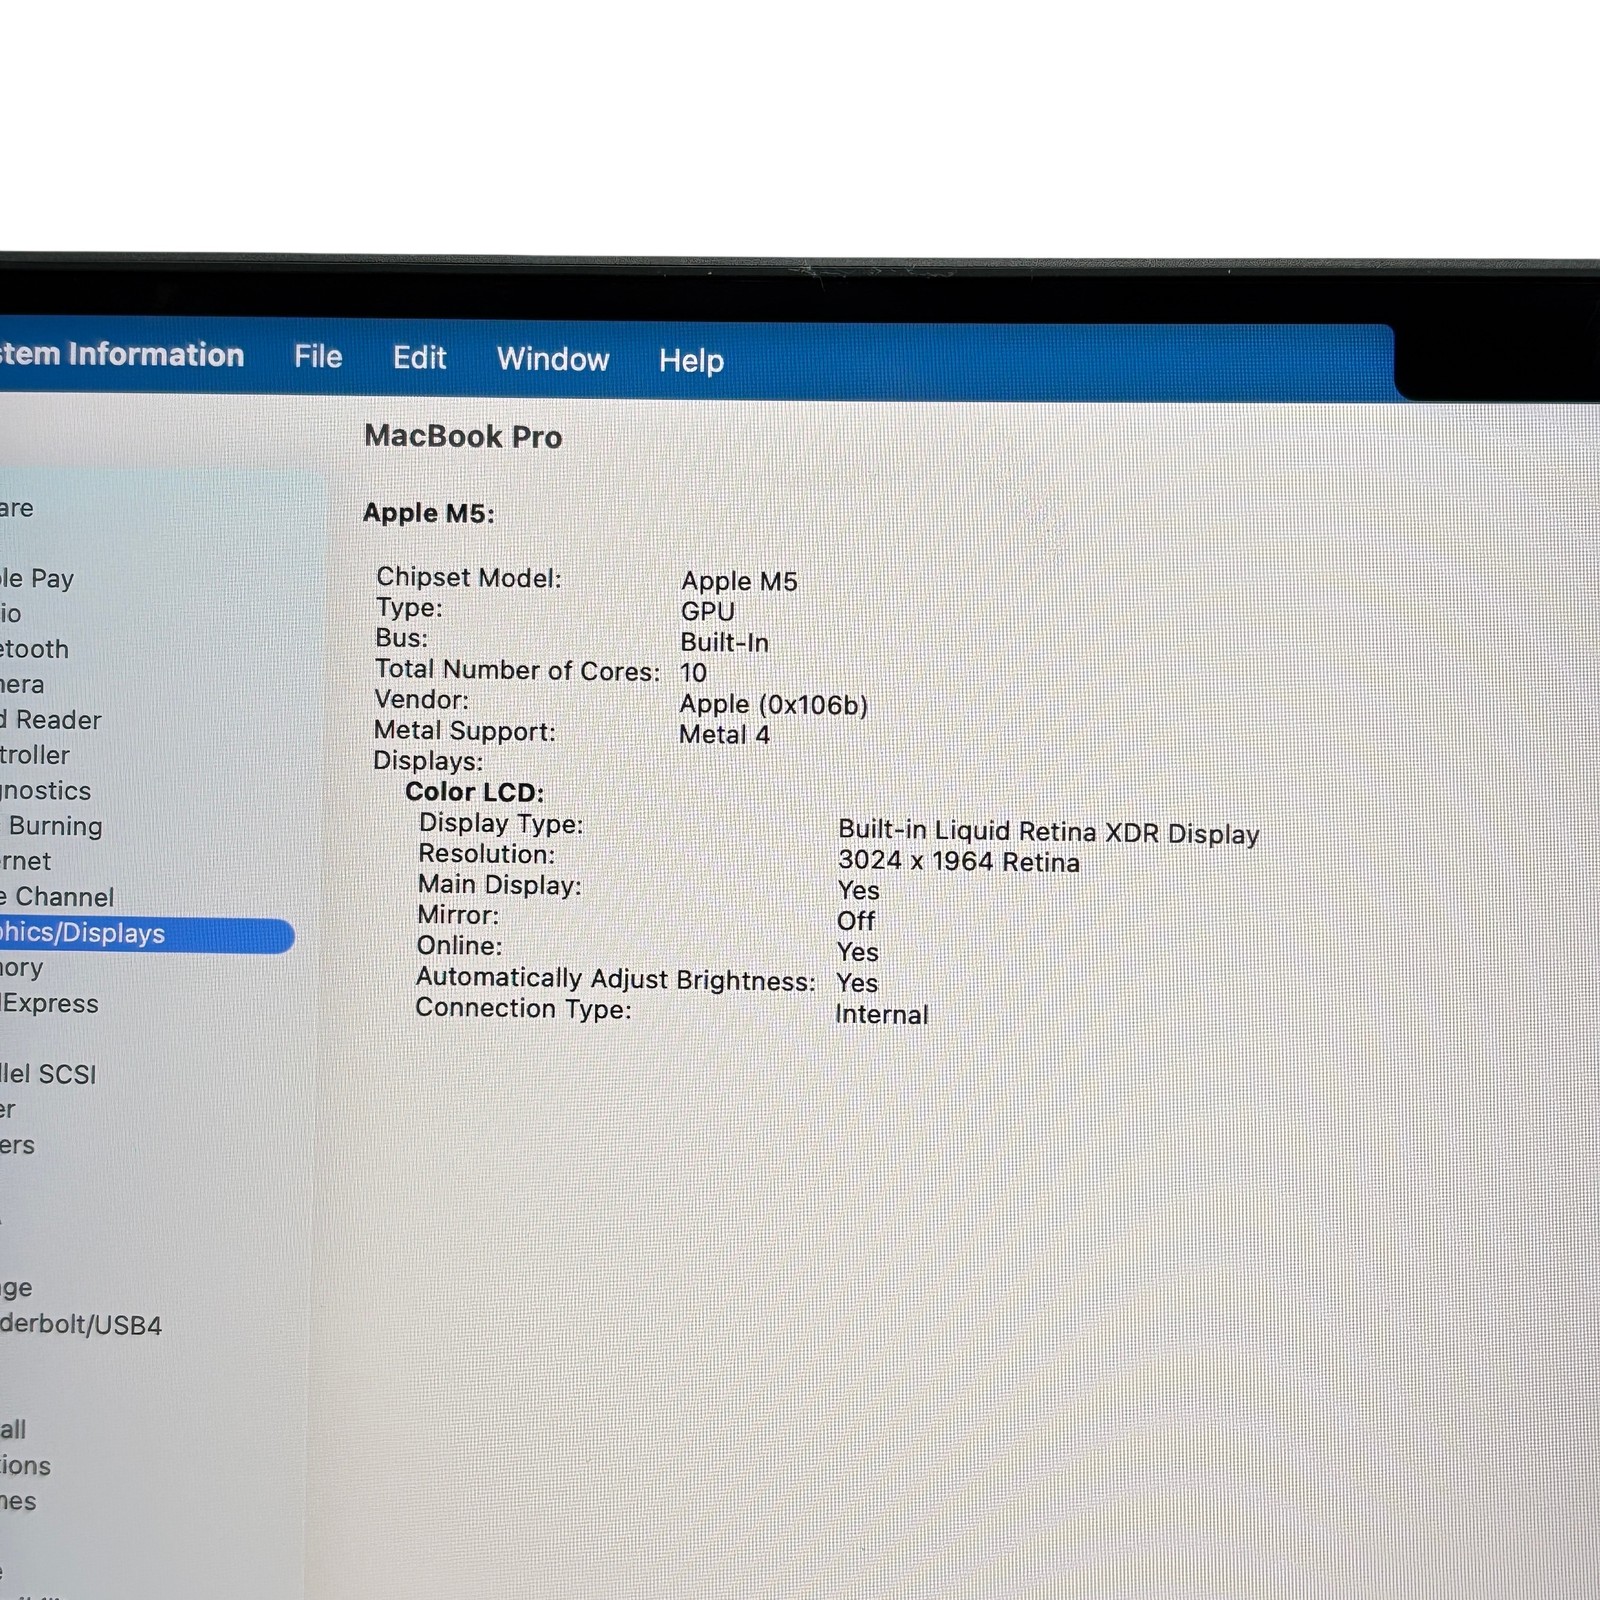Screen dimensions: 1600x1600
Task: Open the File menu
Action: (318, 356)
